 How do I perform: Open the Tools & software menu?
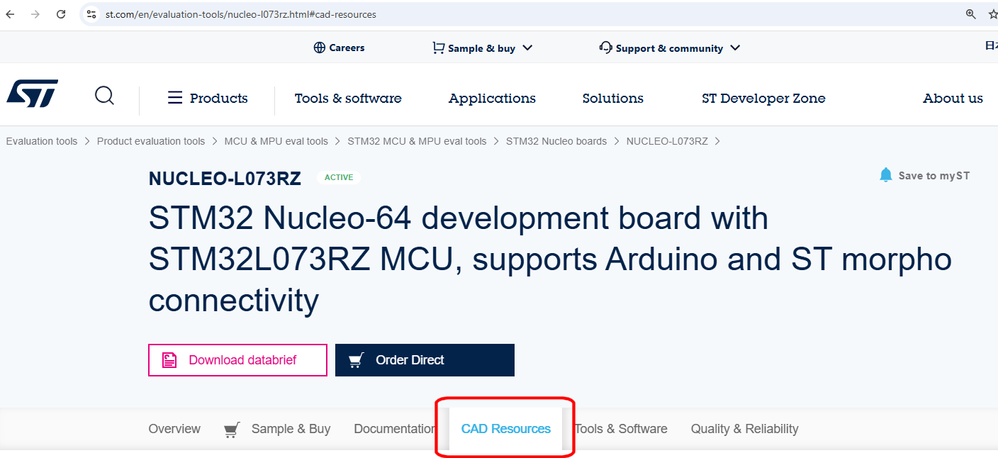pos(348,99)
